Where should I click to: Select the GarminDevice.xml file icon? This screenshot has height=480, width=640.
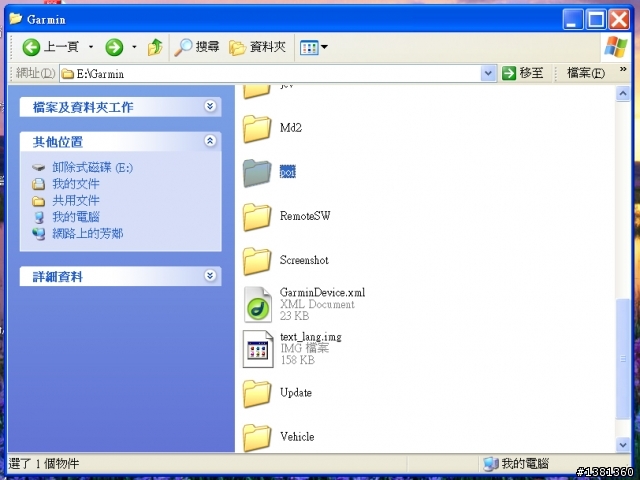(258, 304)
